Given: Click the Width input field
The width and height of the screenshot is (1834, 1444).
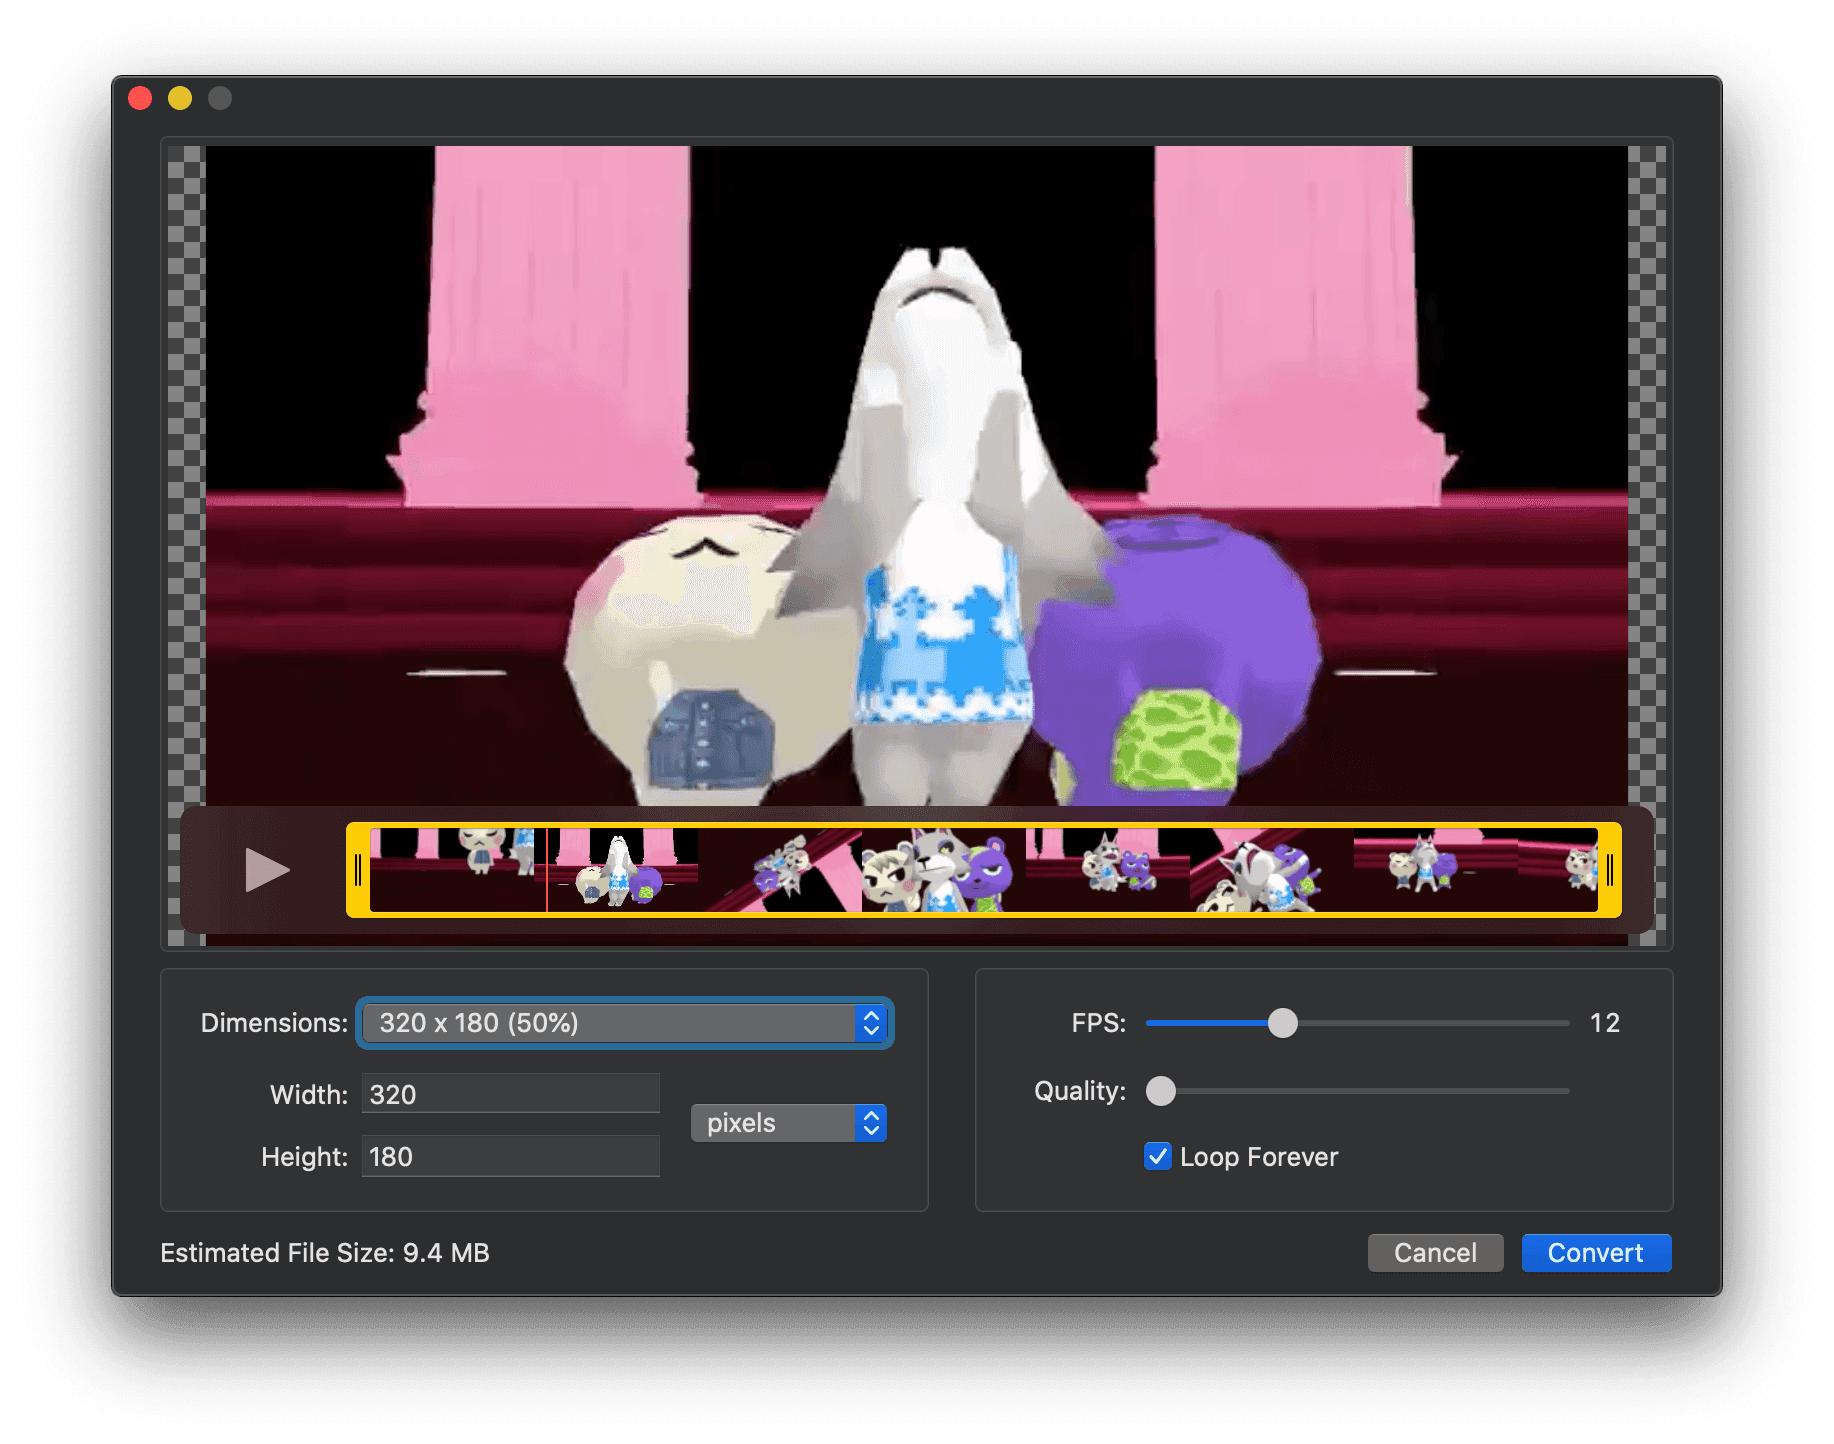Looking at the screenshot, I should click(510, 1094).
